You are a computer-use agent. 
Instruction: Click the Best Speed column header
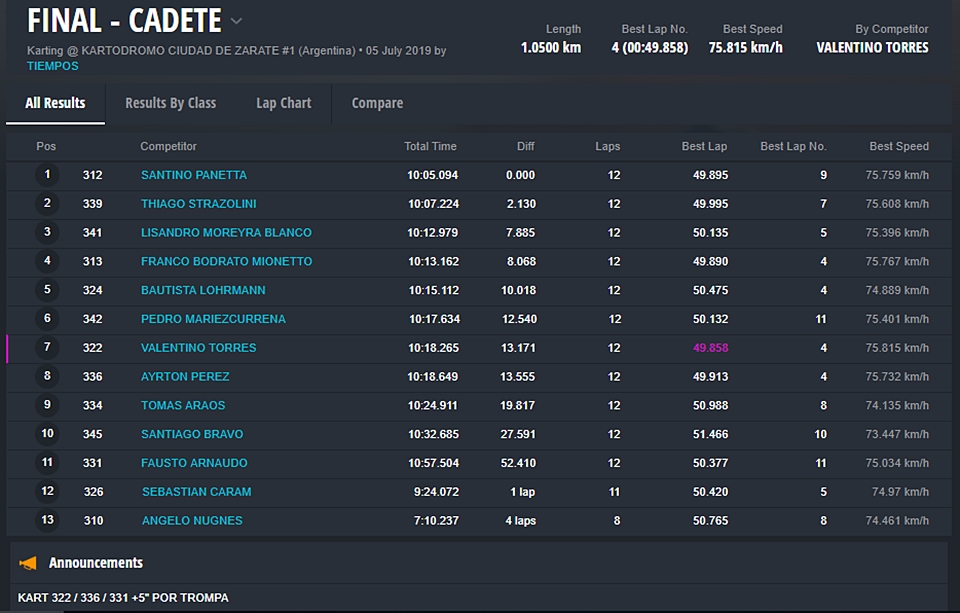(x=898, y=146)
